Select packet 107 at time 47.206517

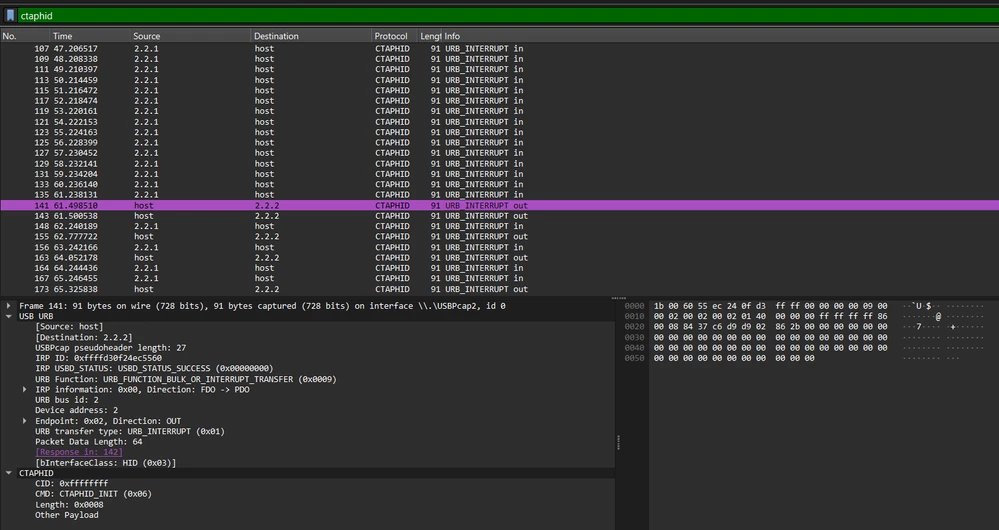[500, 48]
